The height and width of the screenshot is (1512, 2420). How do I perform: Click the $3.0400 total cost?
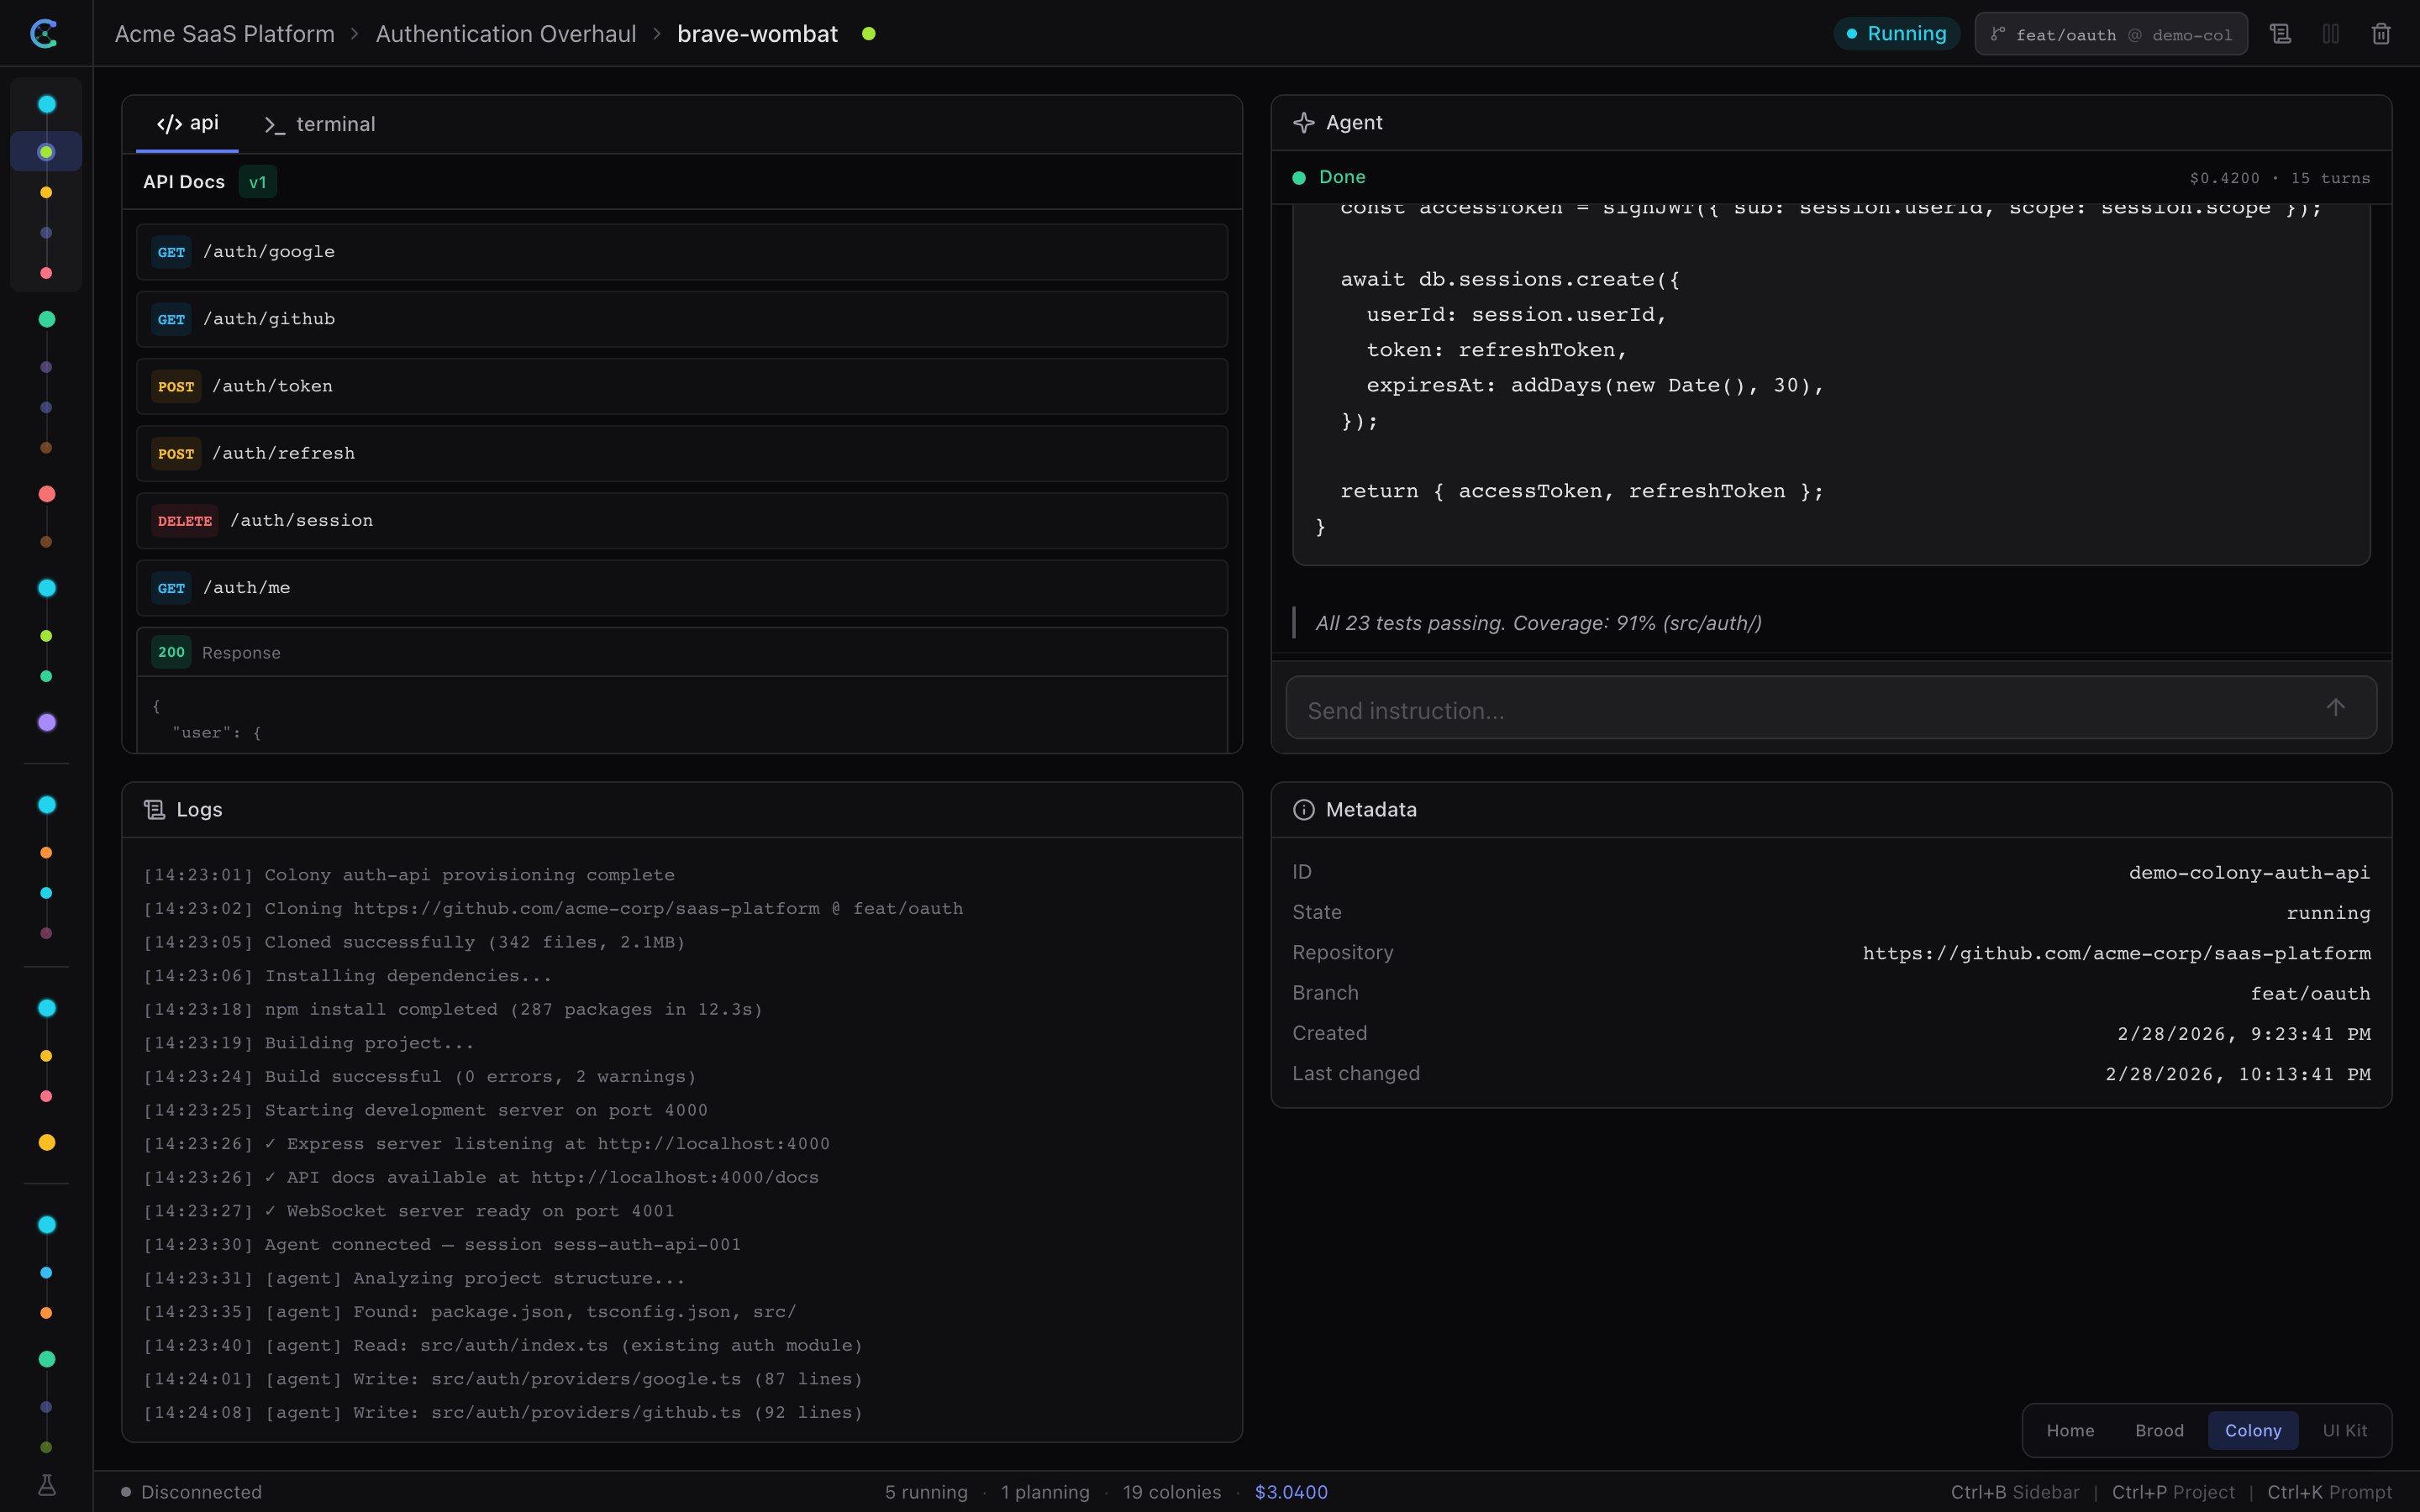tap(1291, 1492)
